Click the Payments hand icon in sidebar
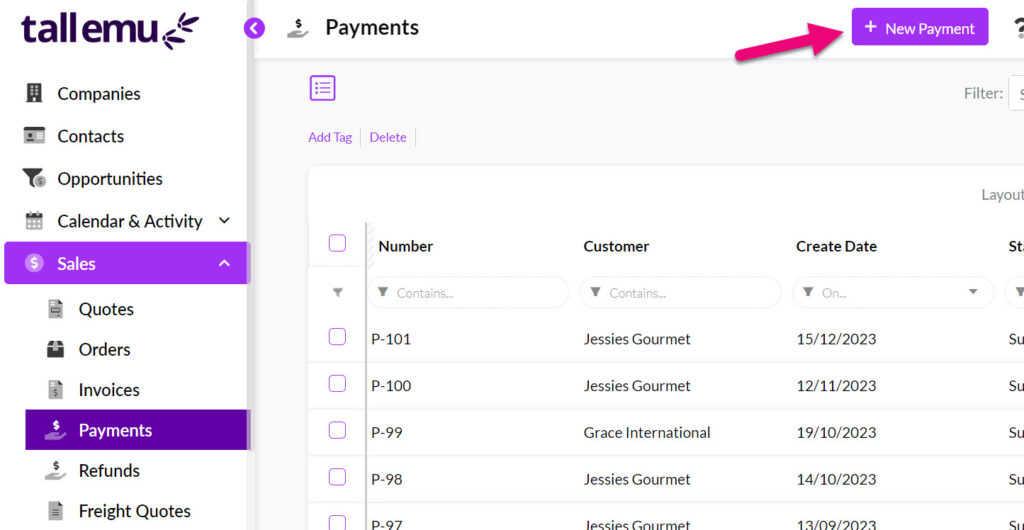This screenshot has height=530, width=1024. pos(56,429)
